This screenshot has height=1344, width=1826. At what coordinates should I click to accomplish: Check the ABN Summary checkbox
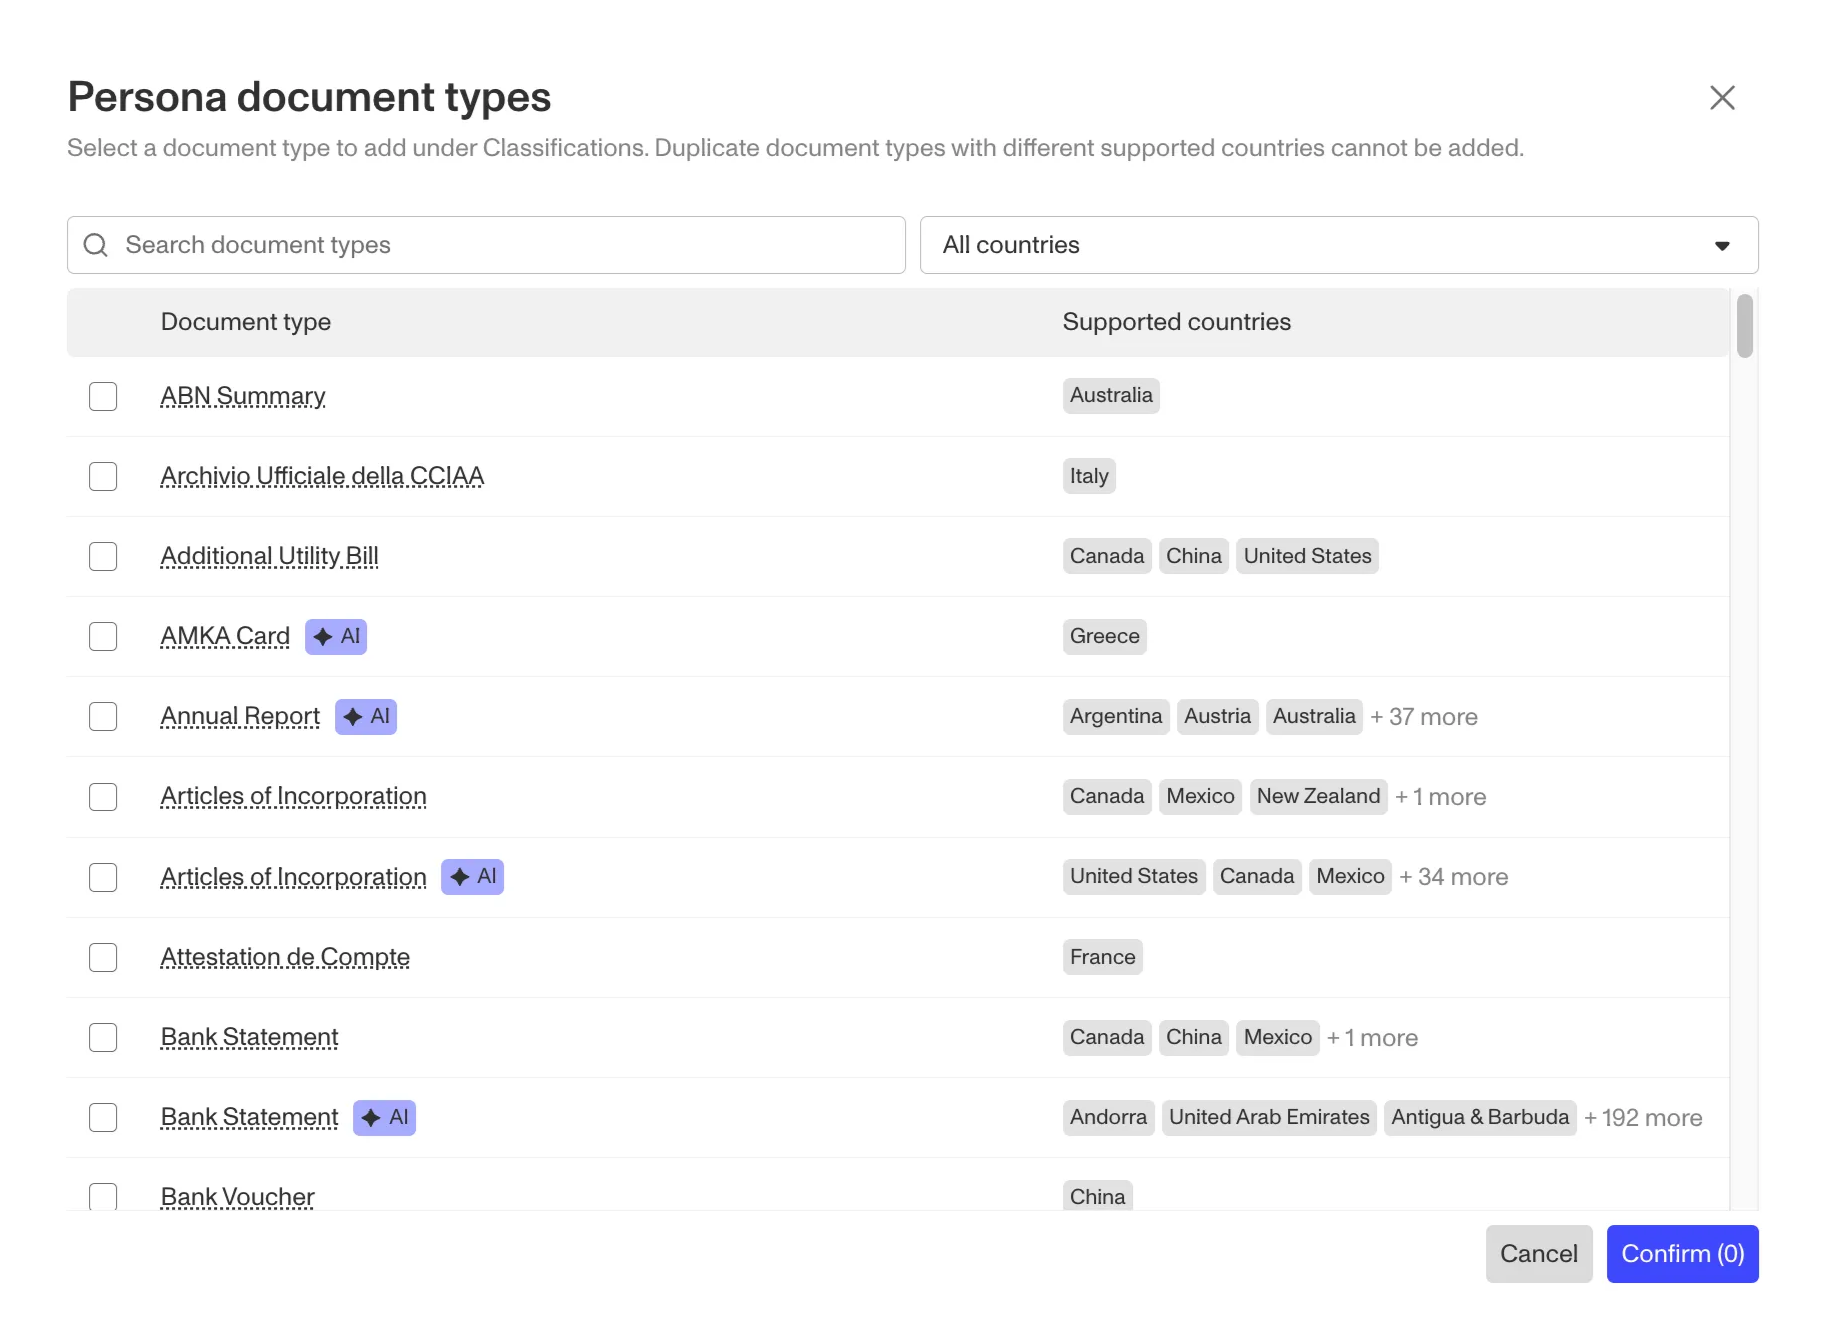103,396
